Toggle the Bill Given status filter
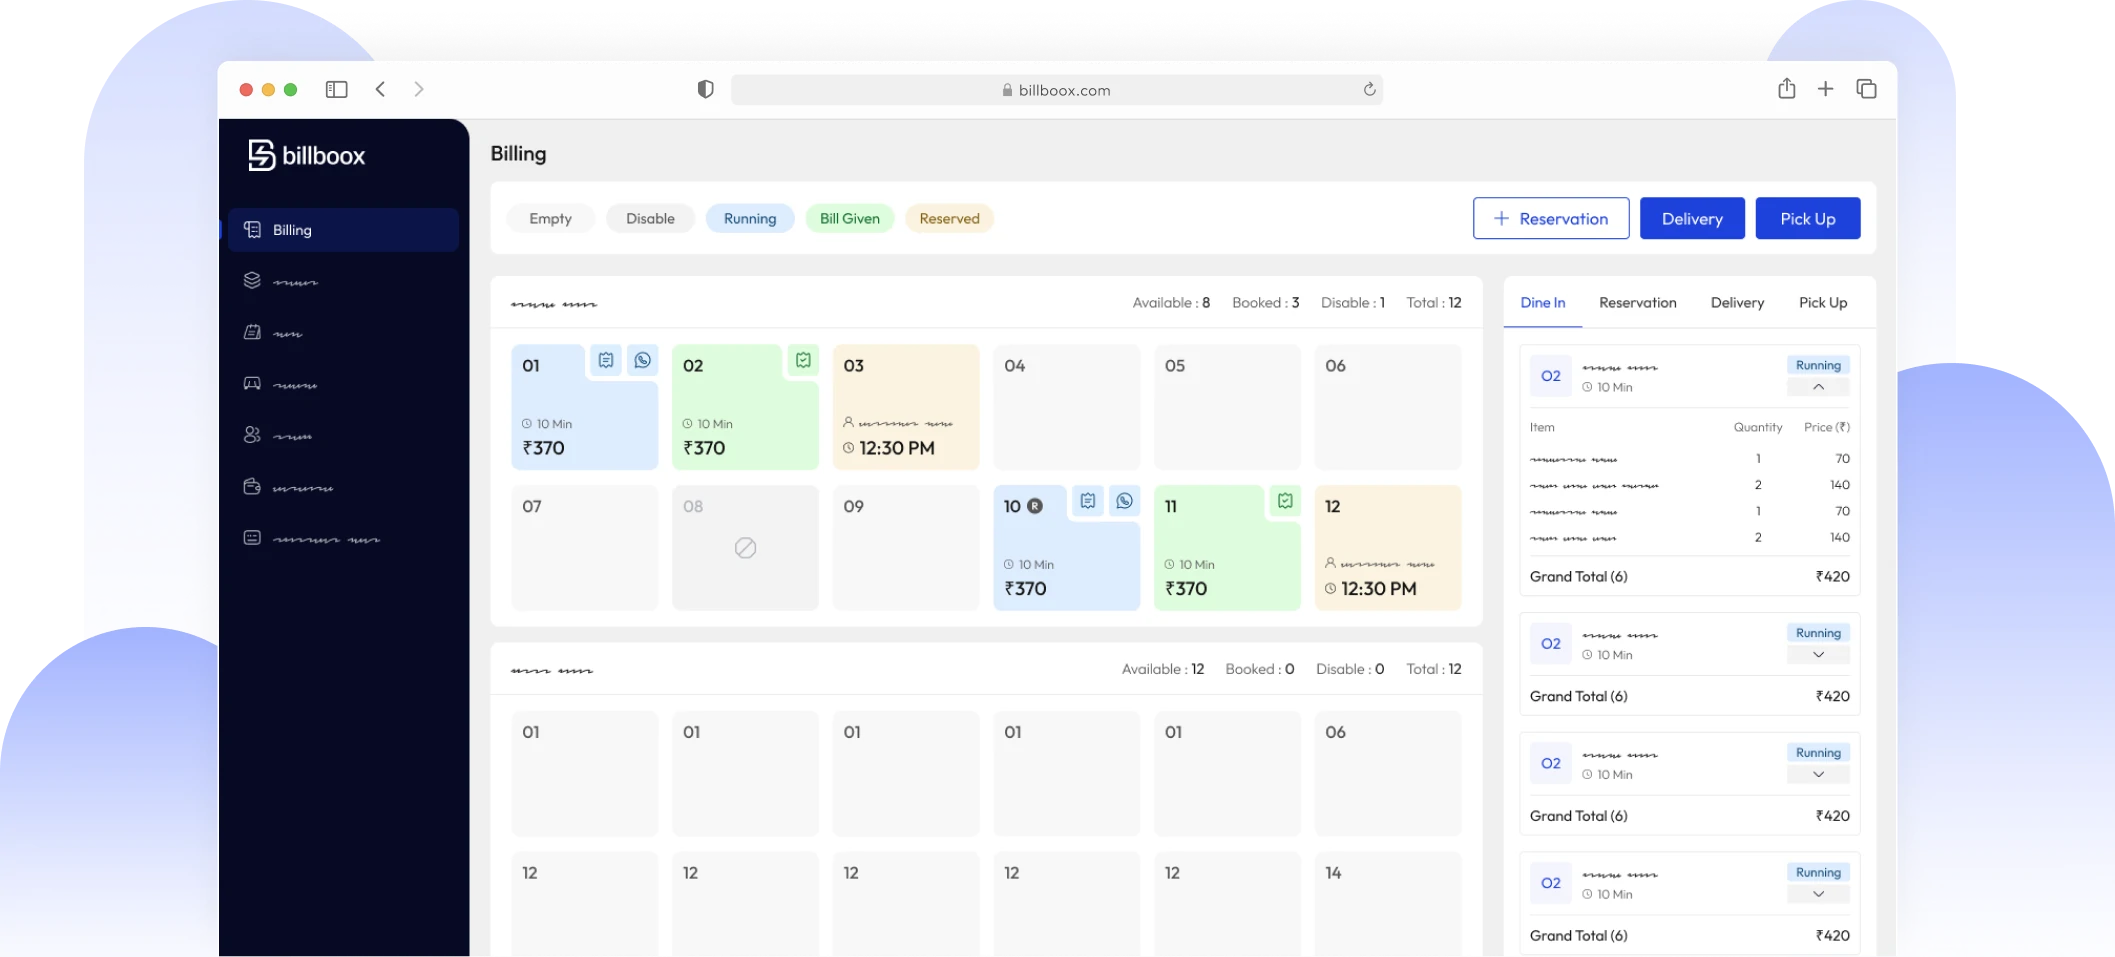The height and width of the screenshot is (957, 2115). (849, 219)
